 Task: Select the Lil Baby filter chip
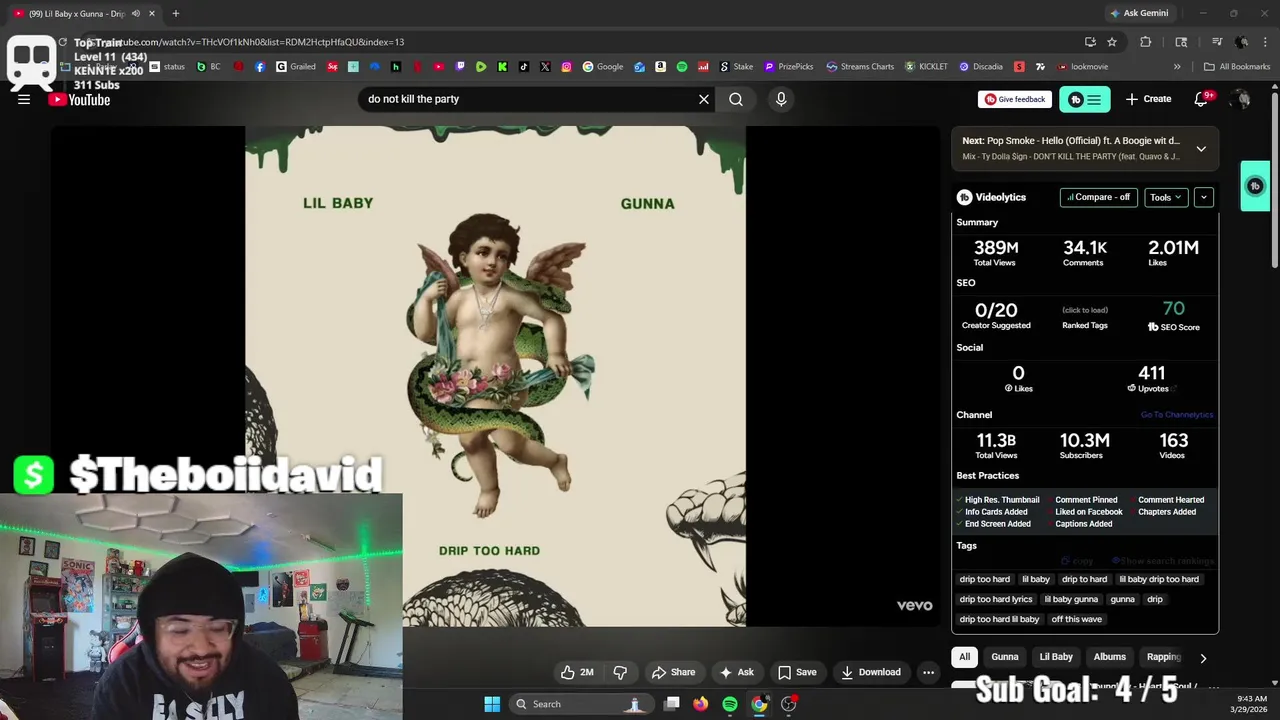[x=1056, y=657]
